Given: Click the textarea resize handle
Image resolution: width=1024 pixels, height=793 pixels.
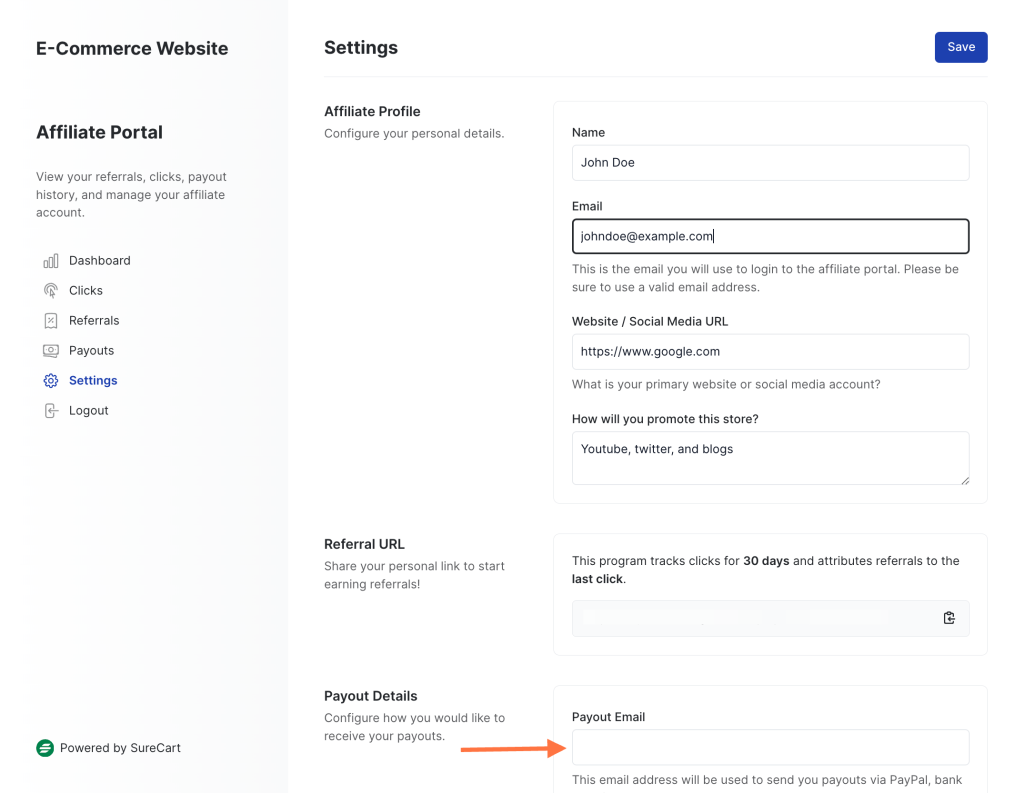Looking at the screenshot, I should (964, 481).
